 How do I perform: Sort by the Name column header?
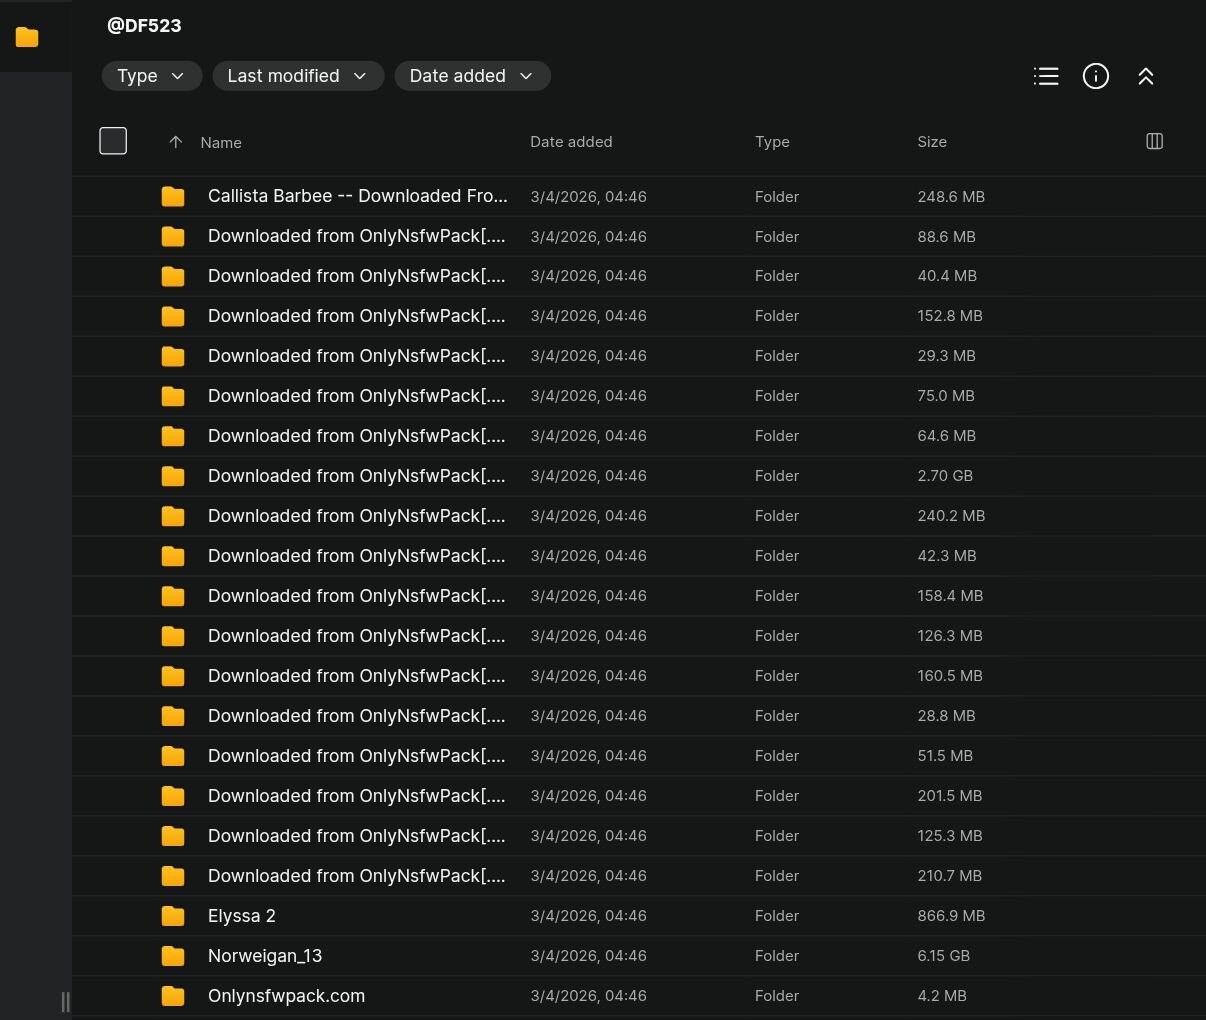point(221,143)
